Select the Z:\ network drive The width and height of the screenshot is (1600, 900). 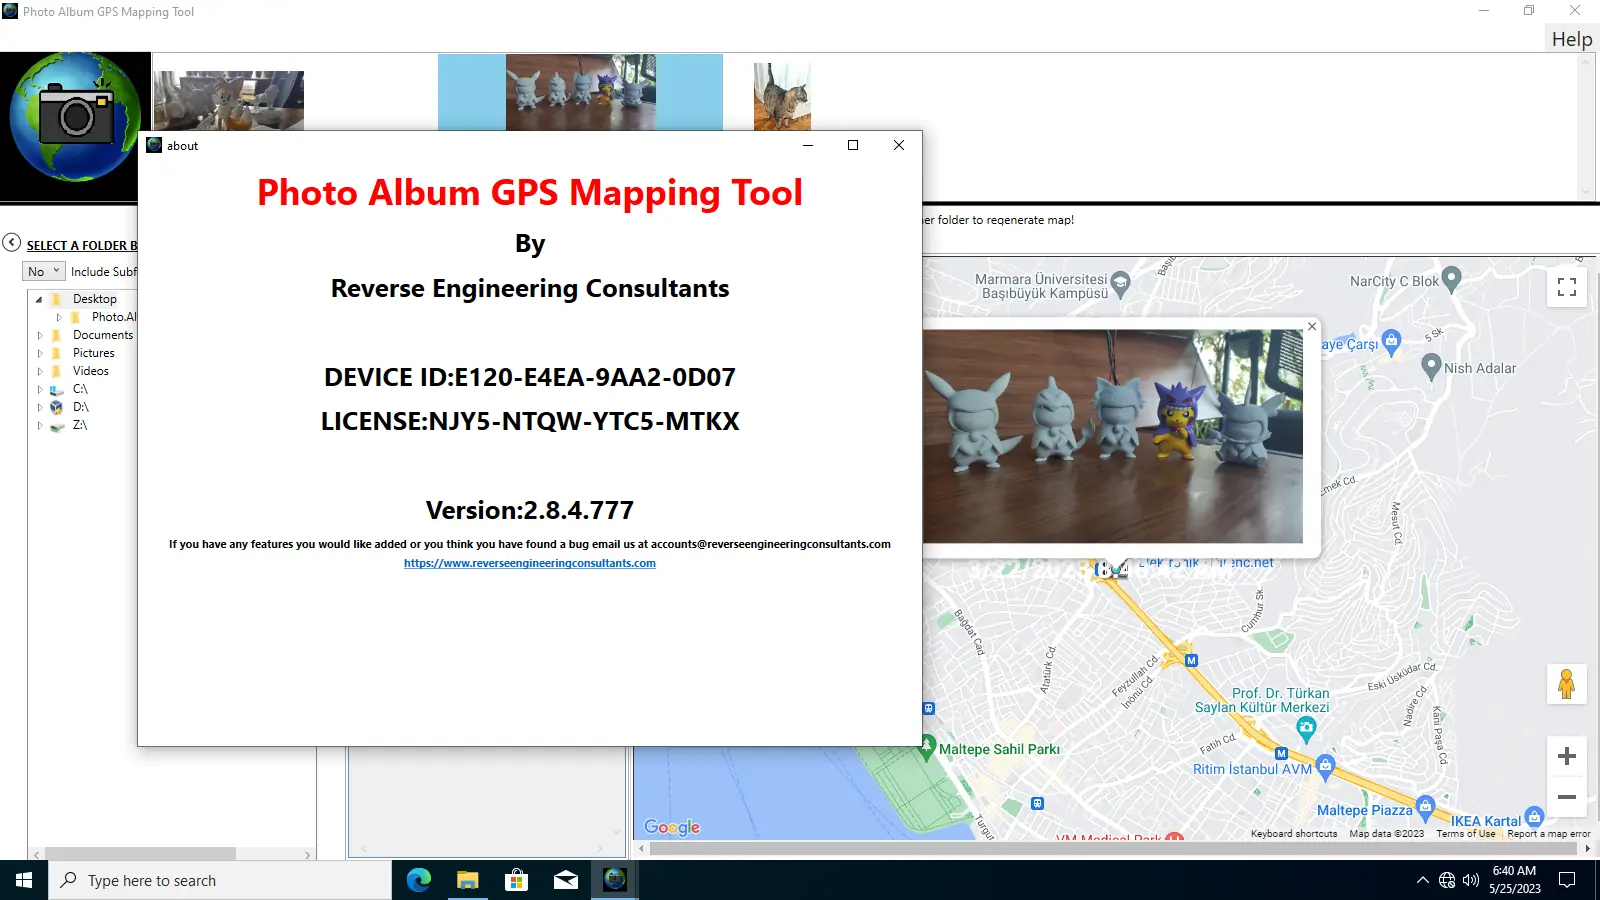click(x=80, y=425)
